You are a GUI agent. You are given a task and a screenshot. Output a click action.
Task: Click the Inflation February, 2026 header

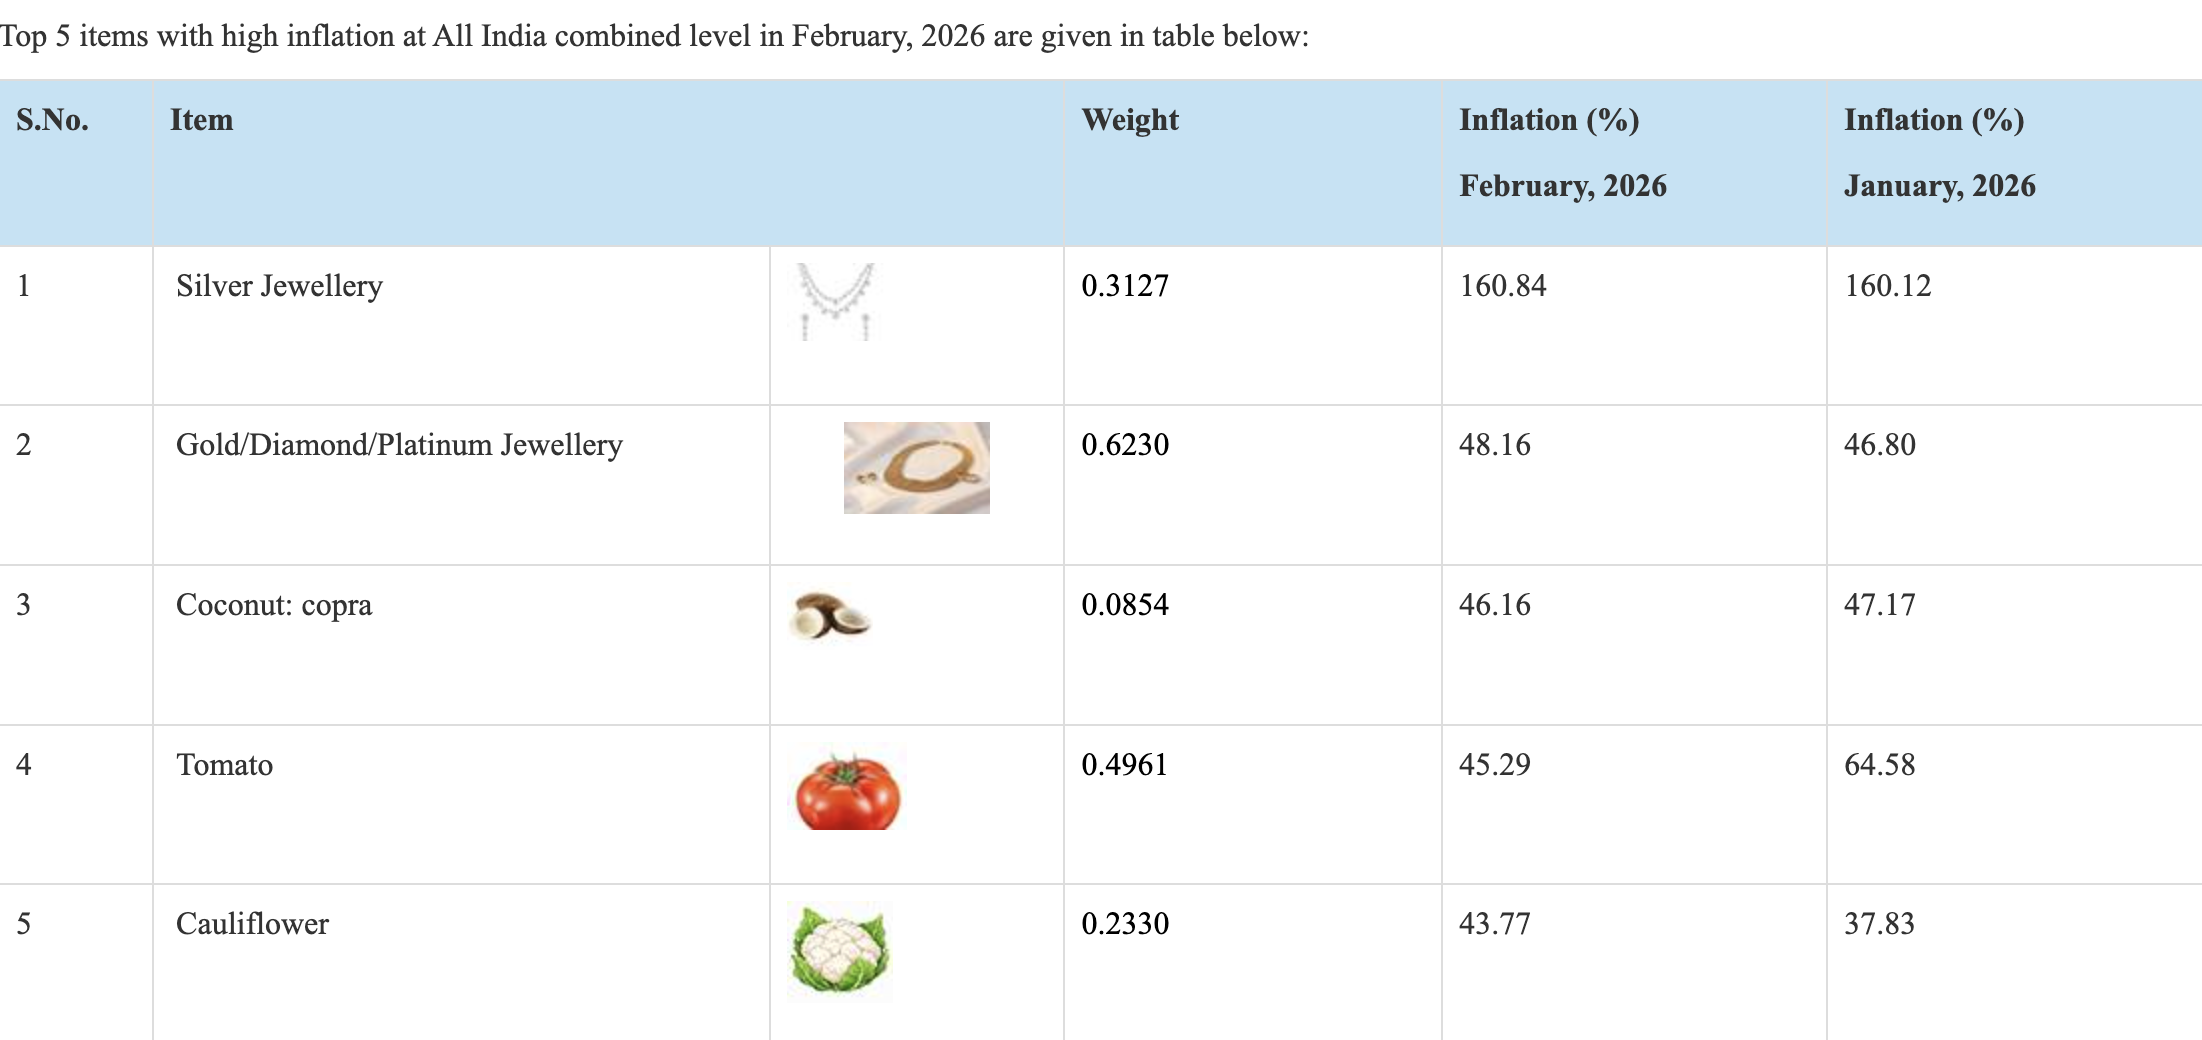click(x=1562, y=152)
